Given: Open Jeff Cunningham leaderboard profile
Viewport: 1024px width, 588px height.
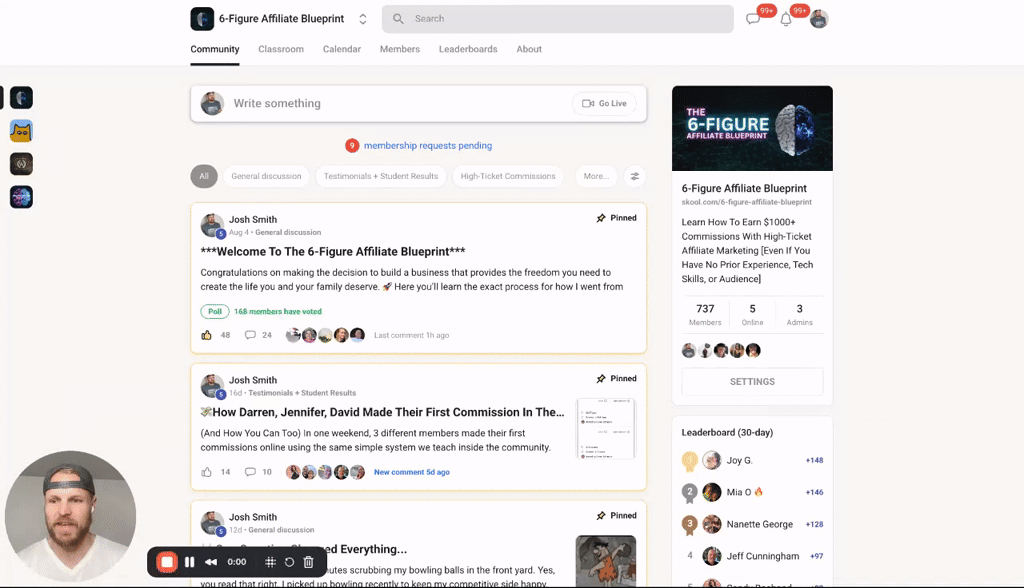Looking at the screenshot, I should point(763,556).
